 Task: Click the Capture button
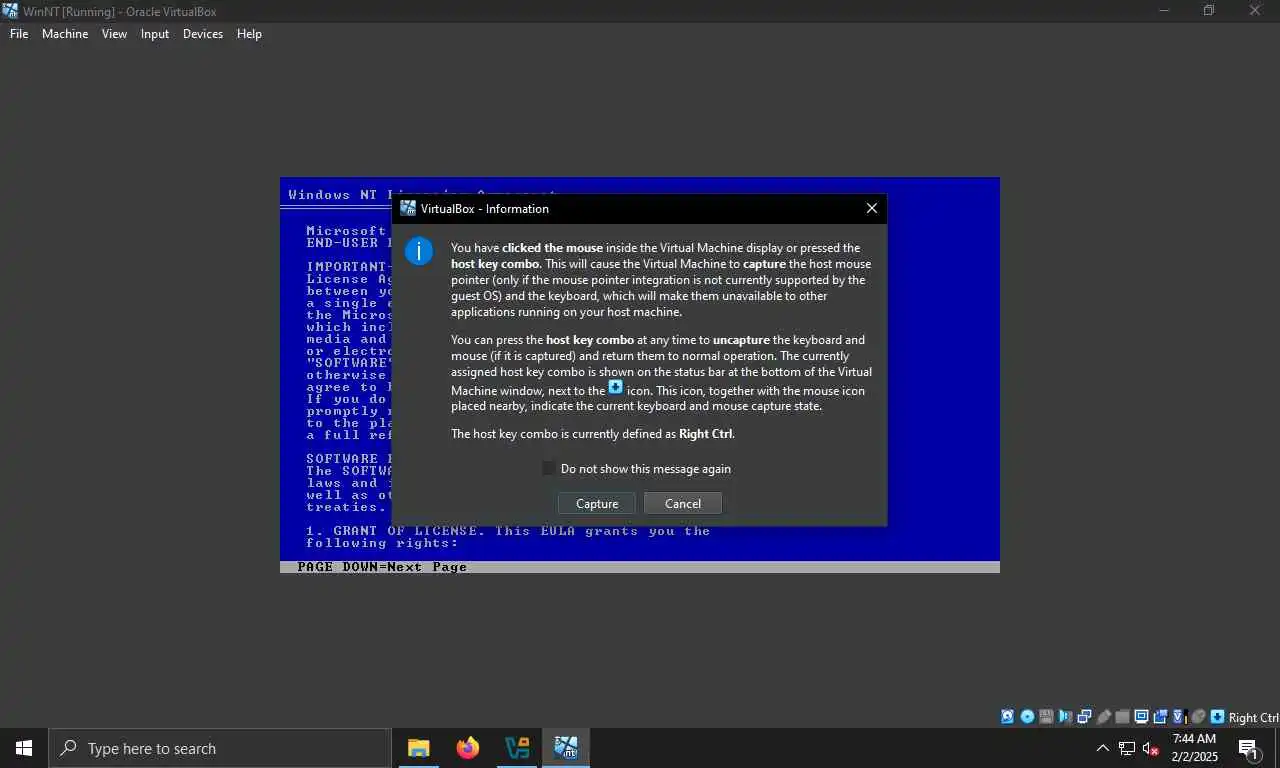click(597, 503)
